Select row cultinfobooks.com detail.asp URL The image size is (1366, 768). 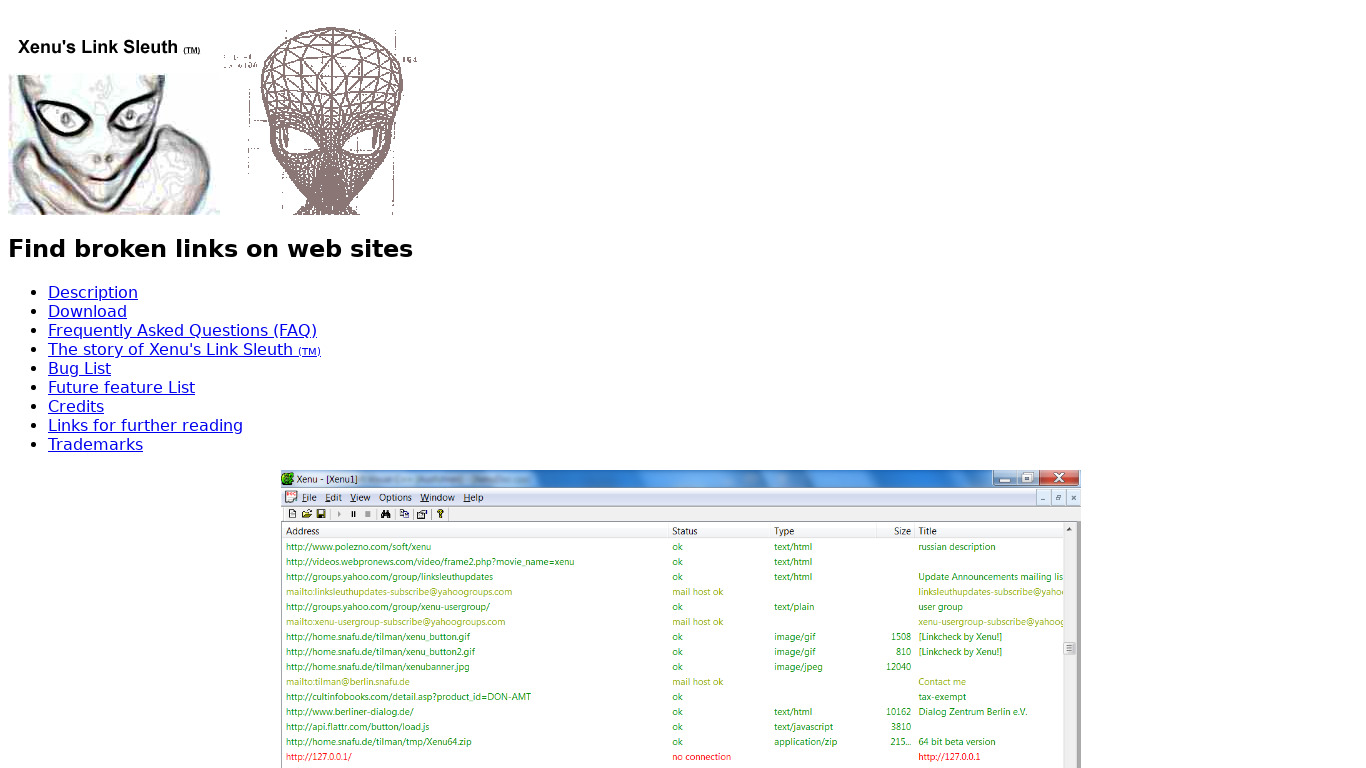pyautogui.click(x=408, y=697)
